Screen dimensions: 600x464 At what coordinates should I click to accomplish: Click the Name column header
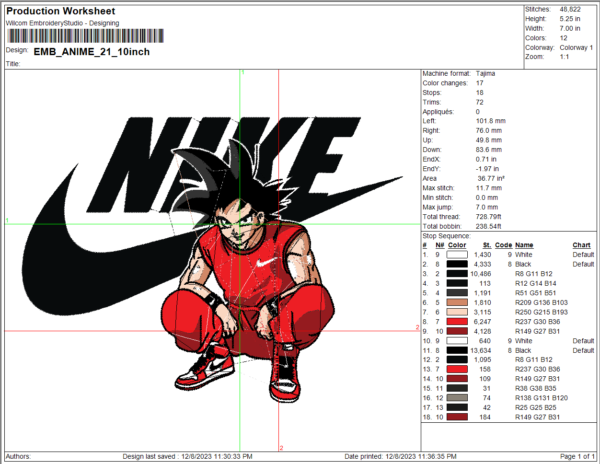coord(524,245)
